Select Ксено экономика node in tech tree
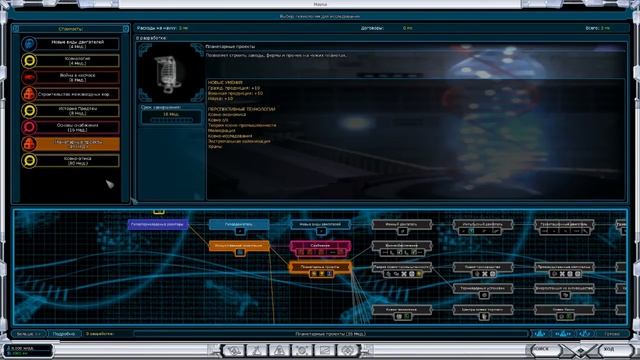 click(402, 310)
